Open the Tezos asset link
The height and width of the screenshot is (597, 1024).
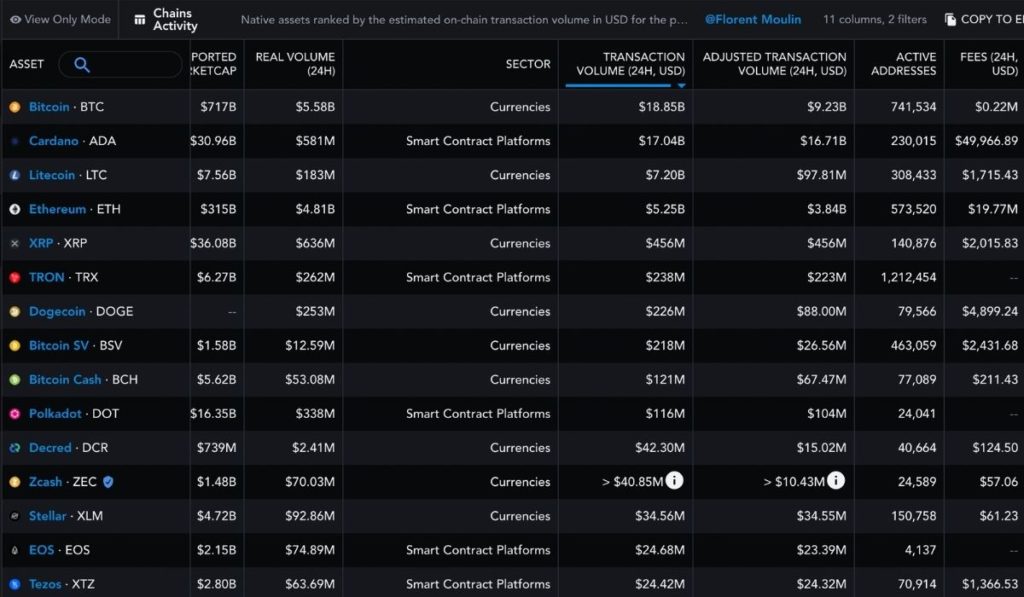coord(45,584)
